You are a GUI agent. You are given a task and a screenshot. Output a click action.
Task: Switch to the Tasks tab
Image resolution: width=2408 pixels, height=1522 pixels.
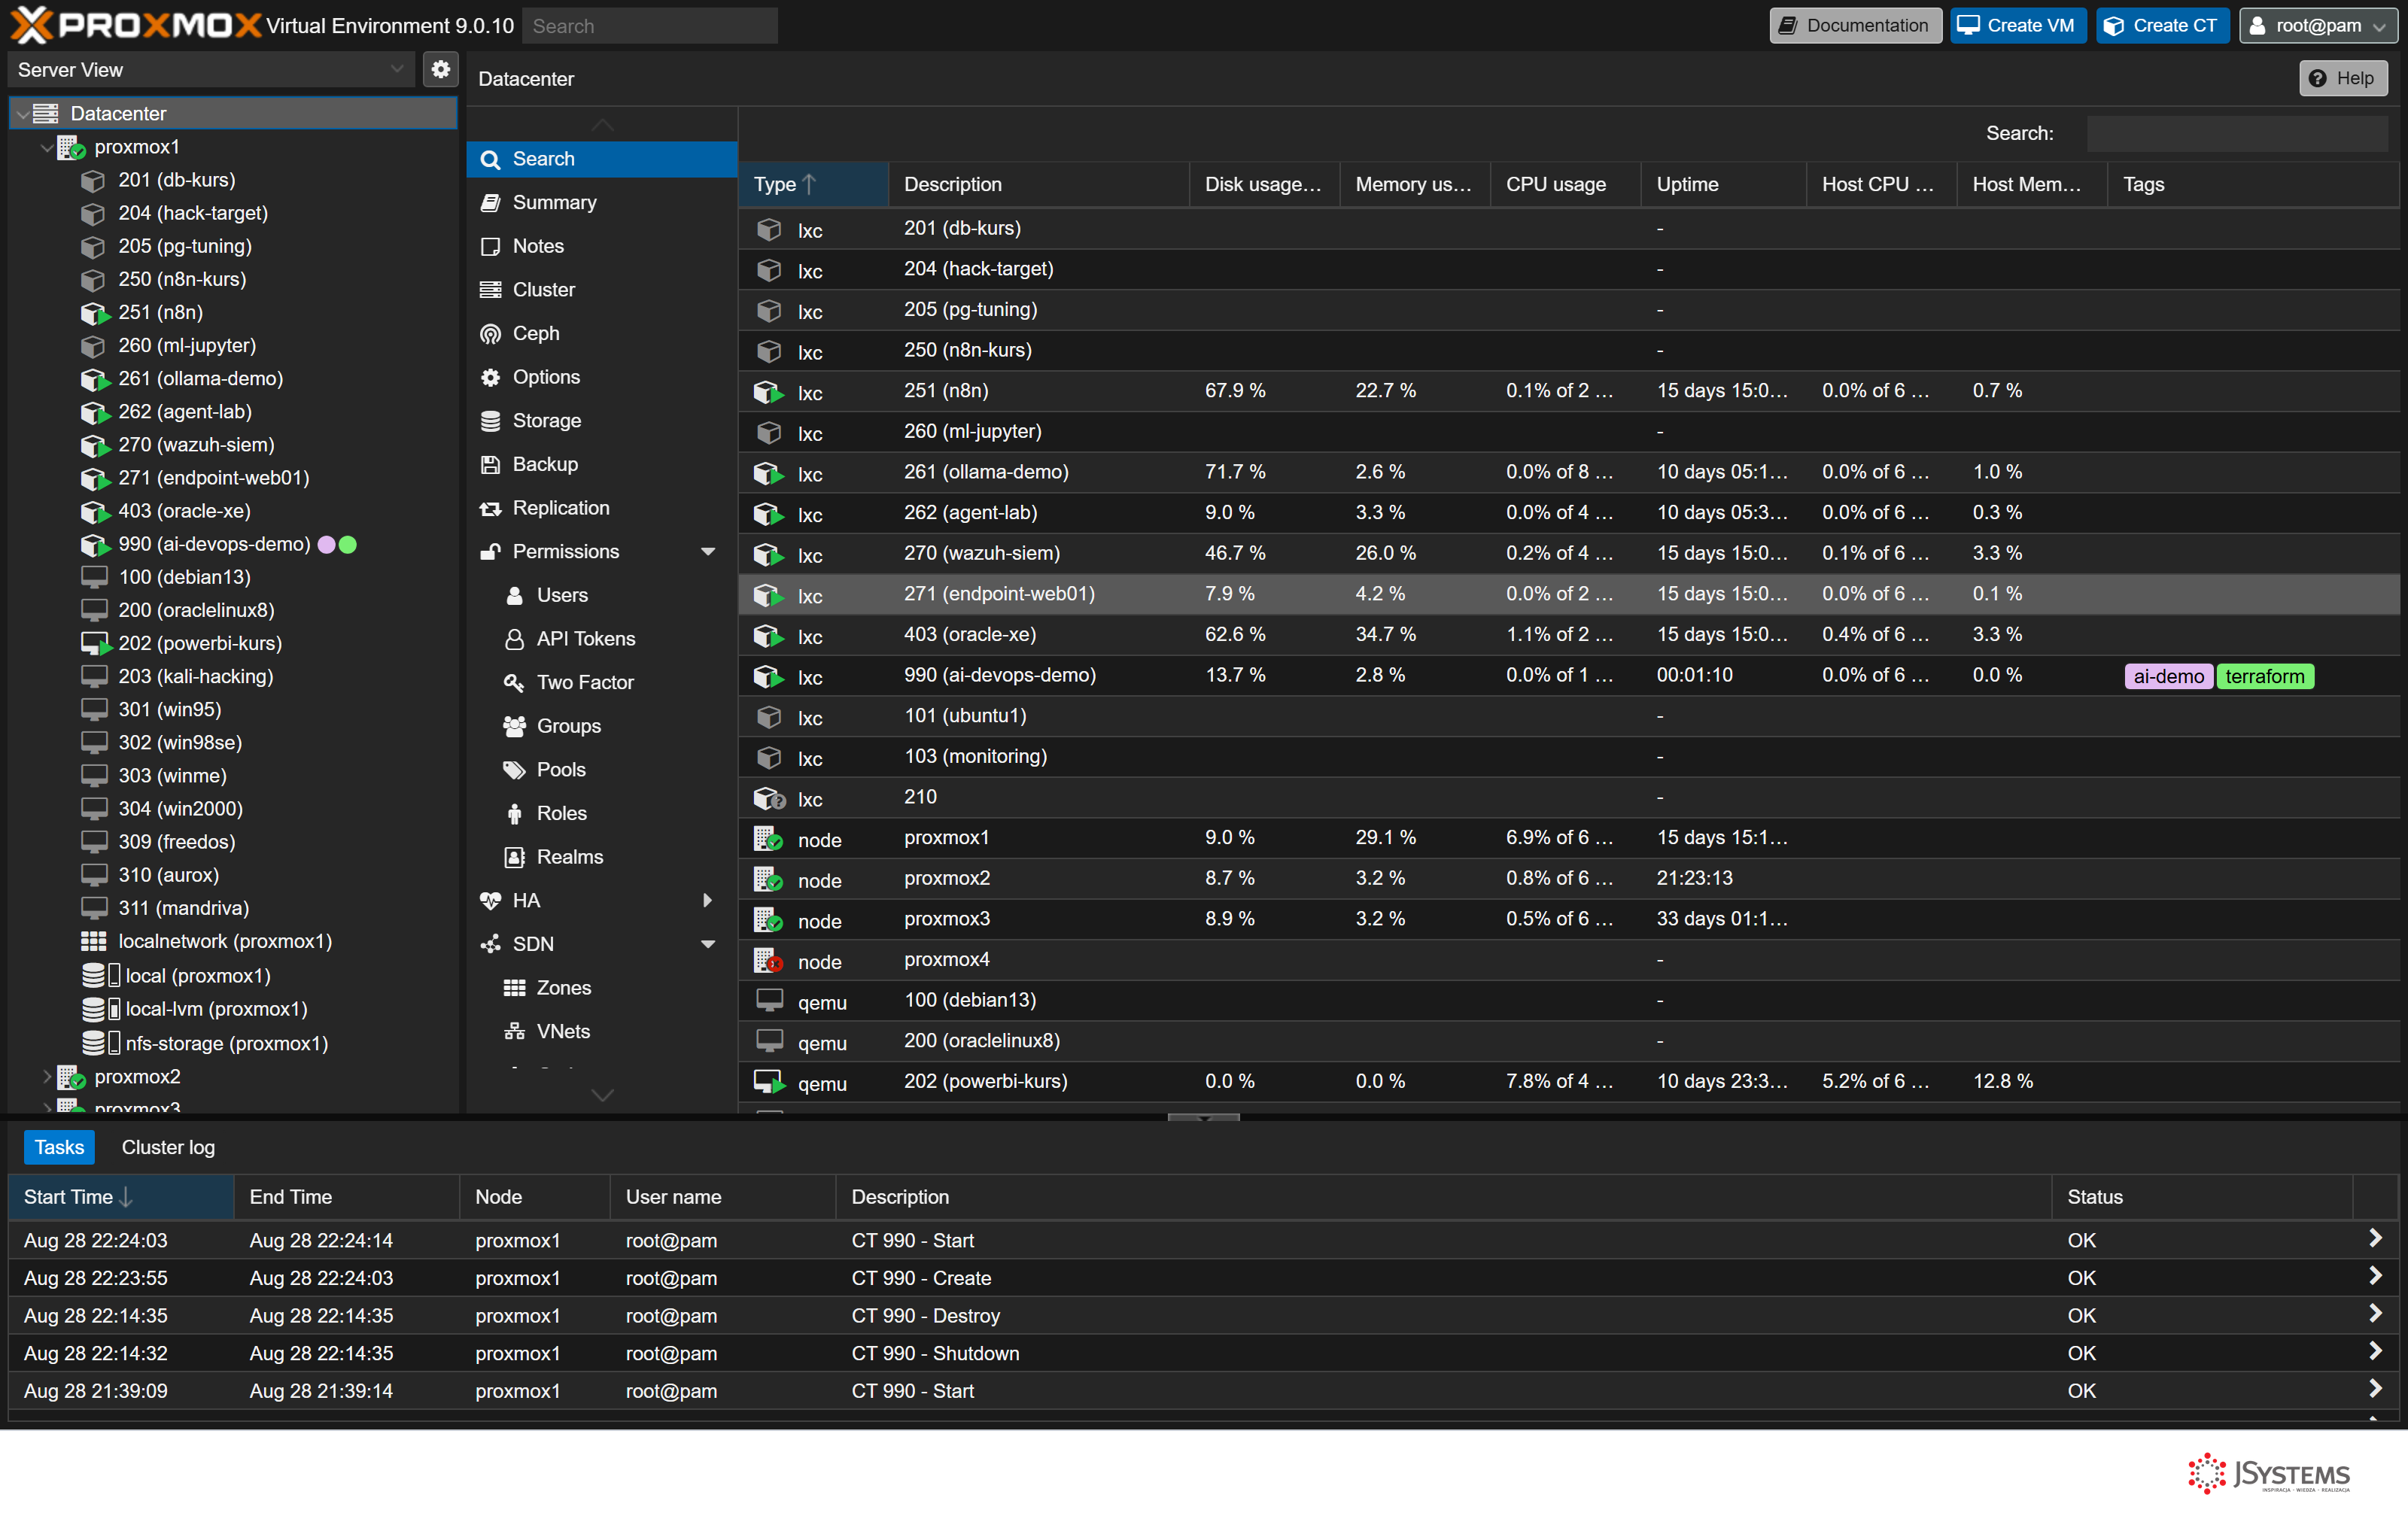pos(59,1147)
